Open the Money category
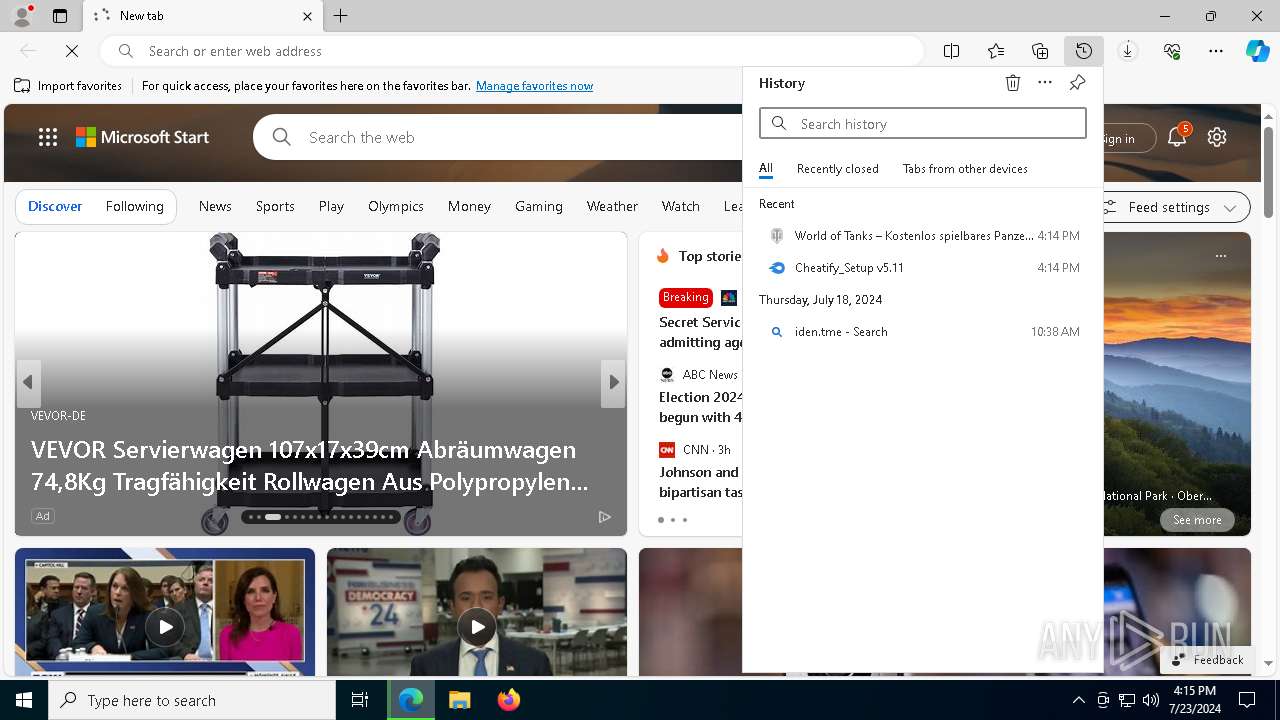 pos(469,206)
